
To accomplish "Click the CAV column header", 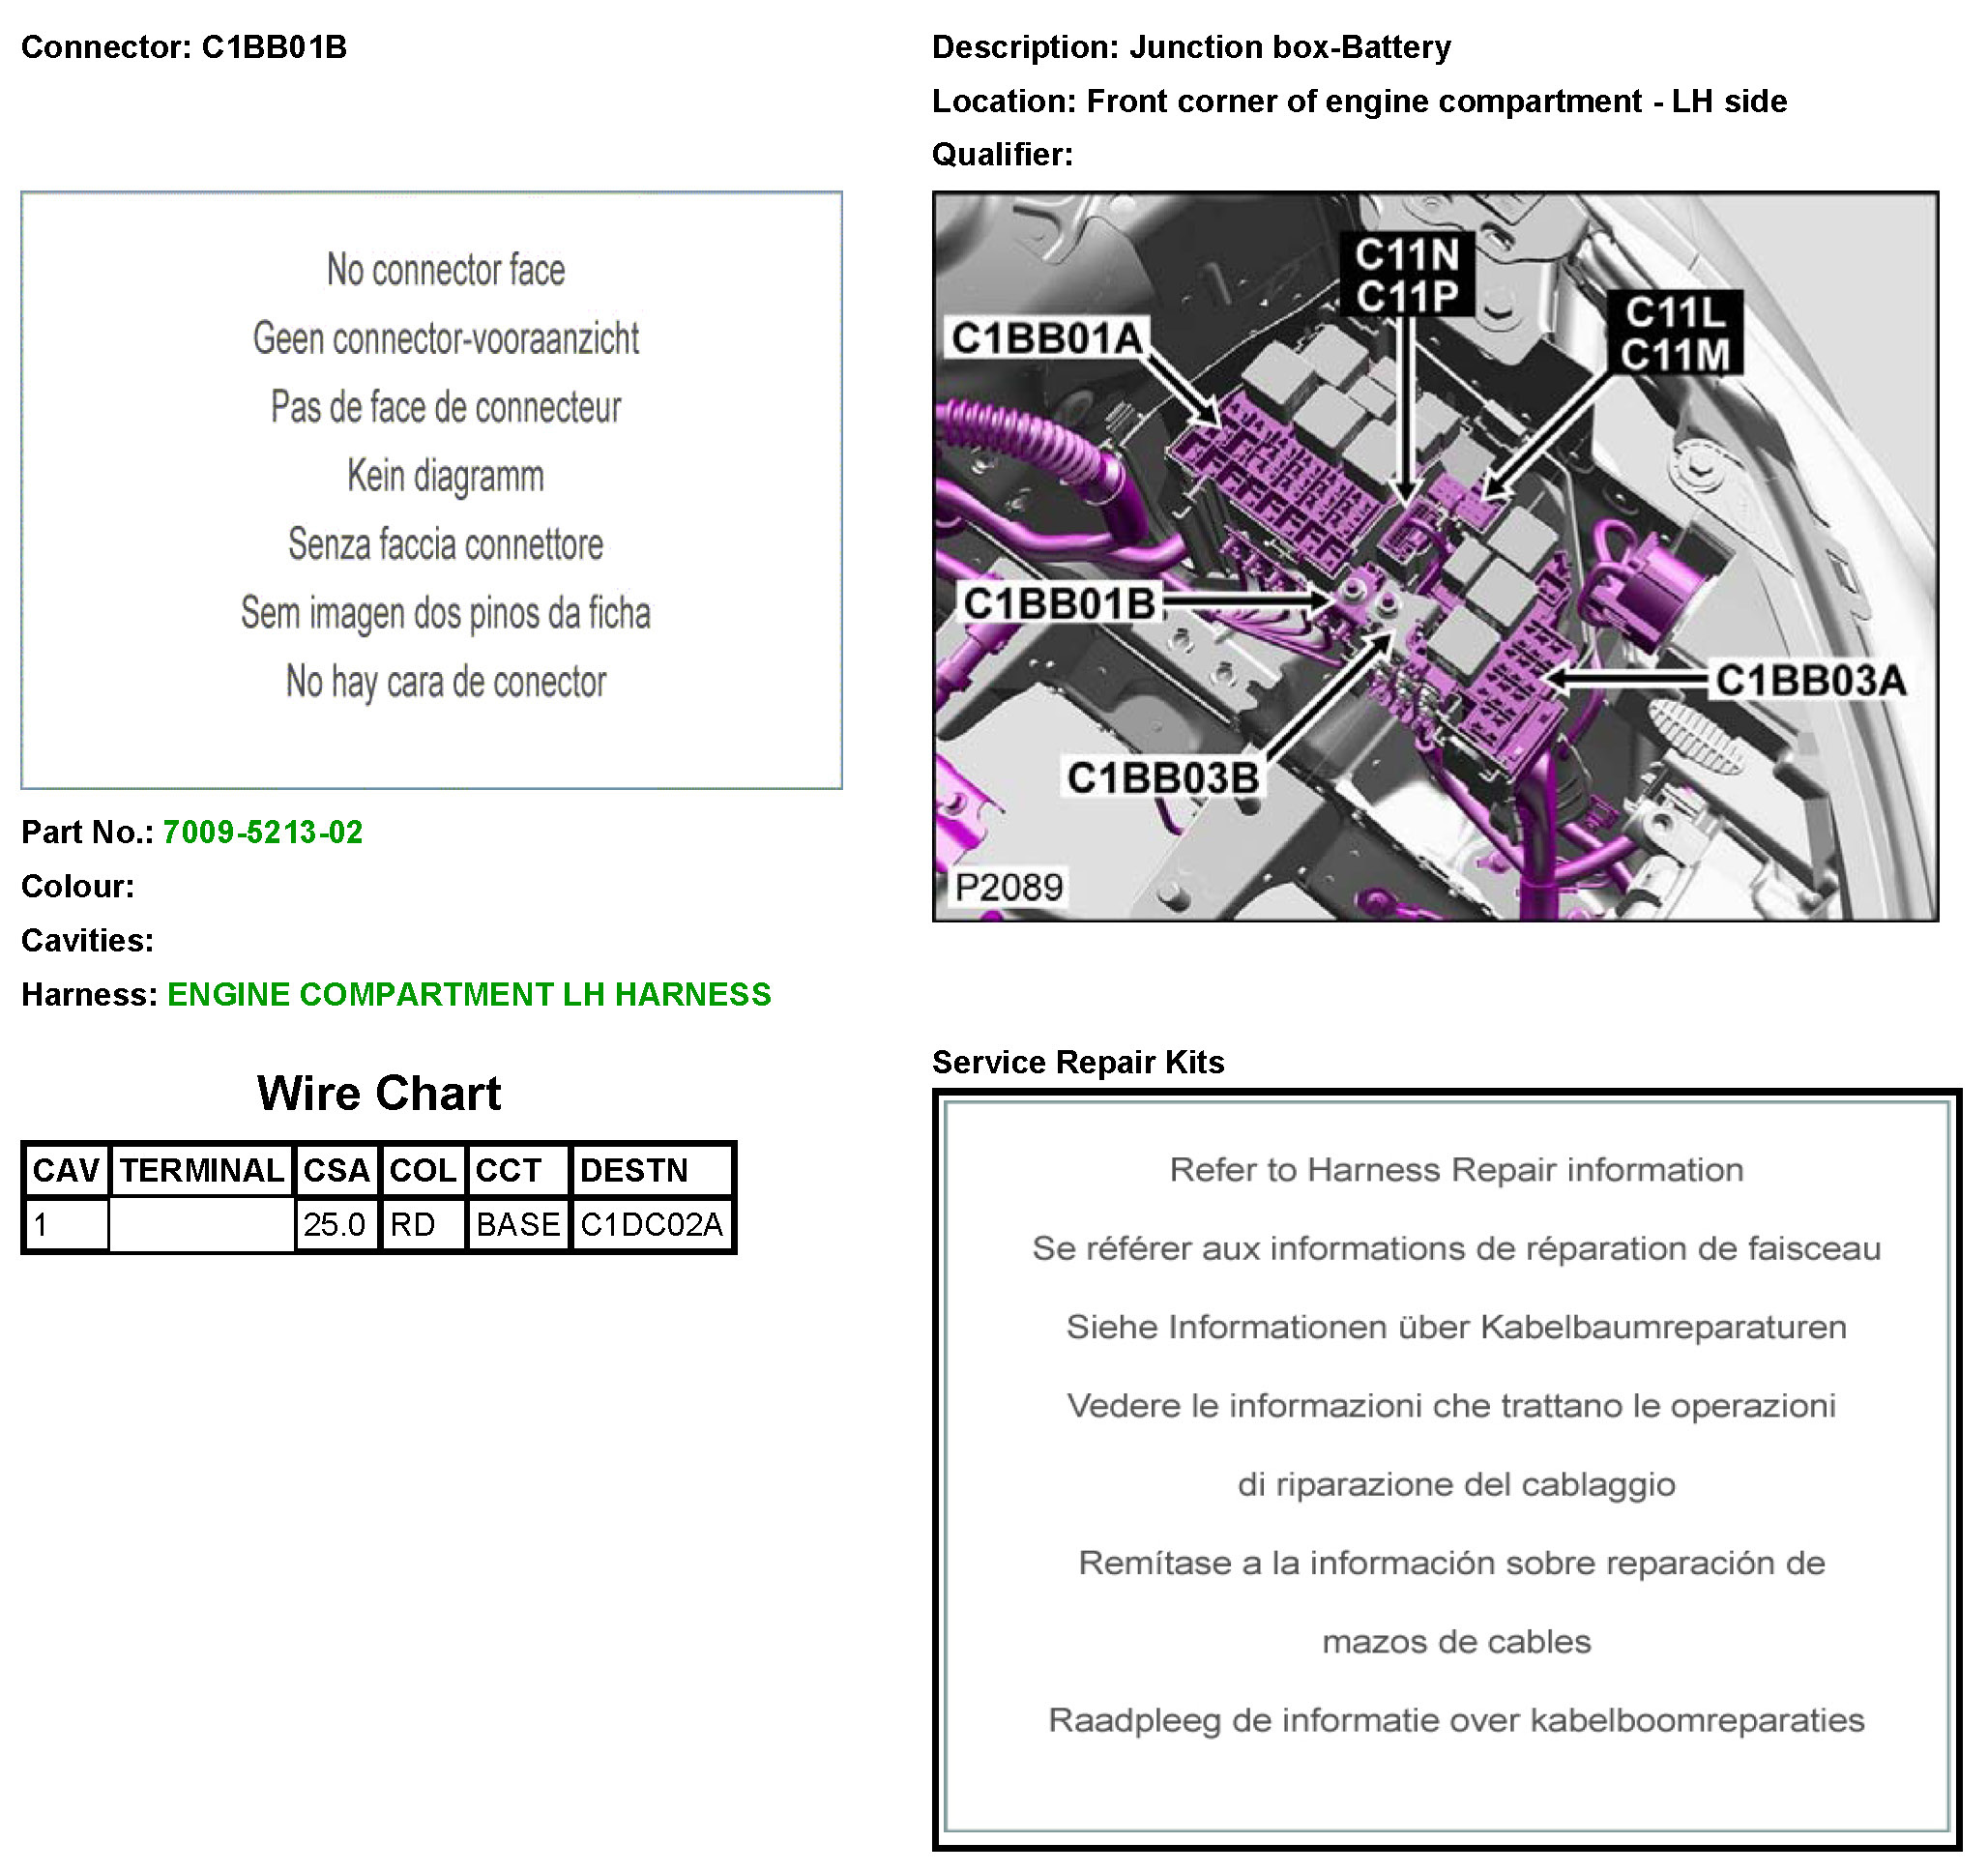I will point(66,1171).
